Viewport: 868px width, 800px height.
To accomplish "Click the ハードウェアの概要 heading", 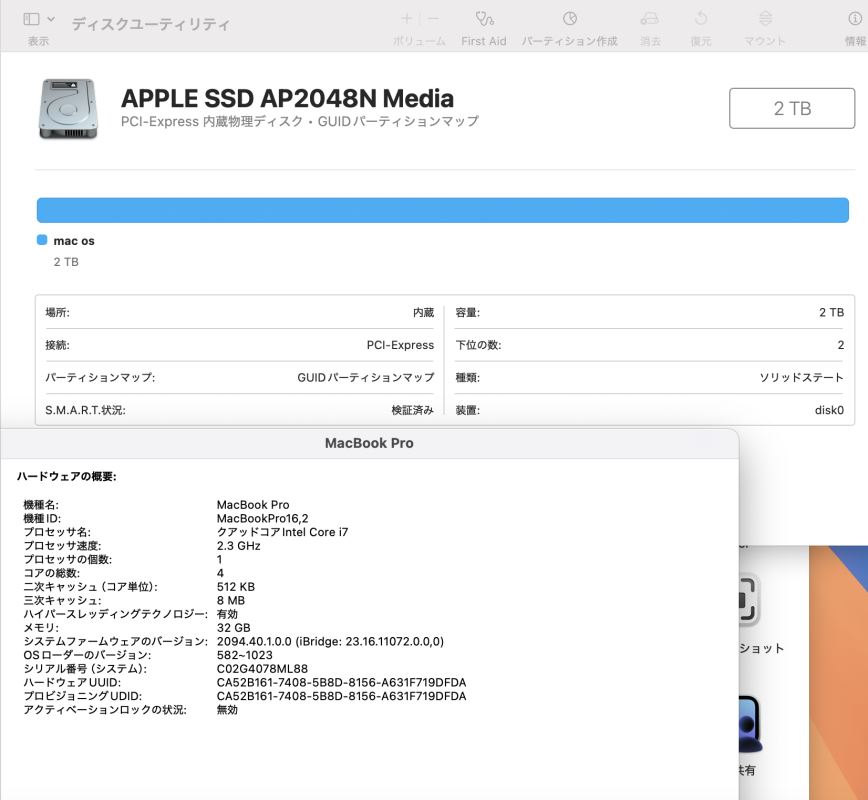I will (67, 477).
